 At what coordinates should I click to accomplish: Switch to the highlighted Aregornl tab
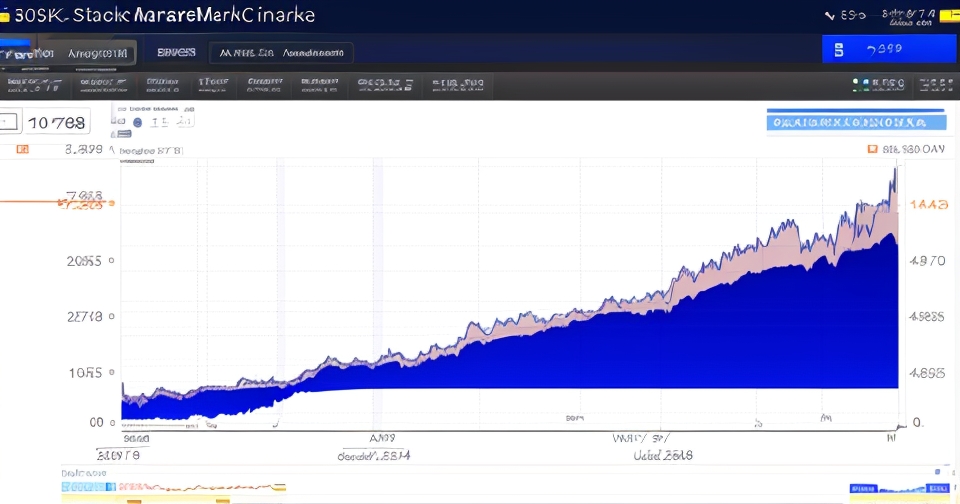97,53
